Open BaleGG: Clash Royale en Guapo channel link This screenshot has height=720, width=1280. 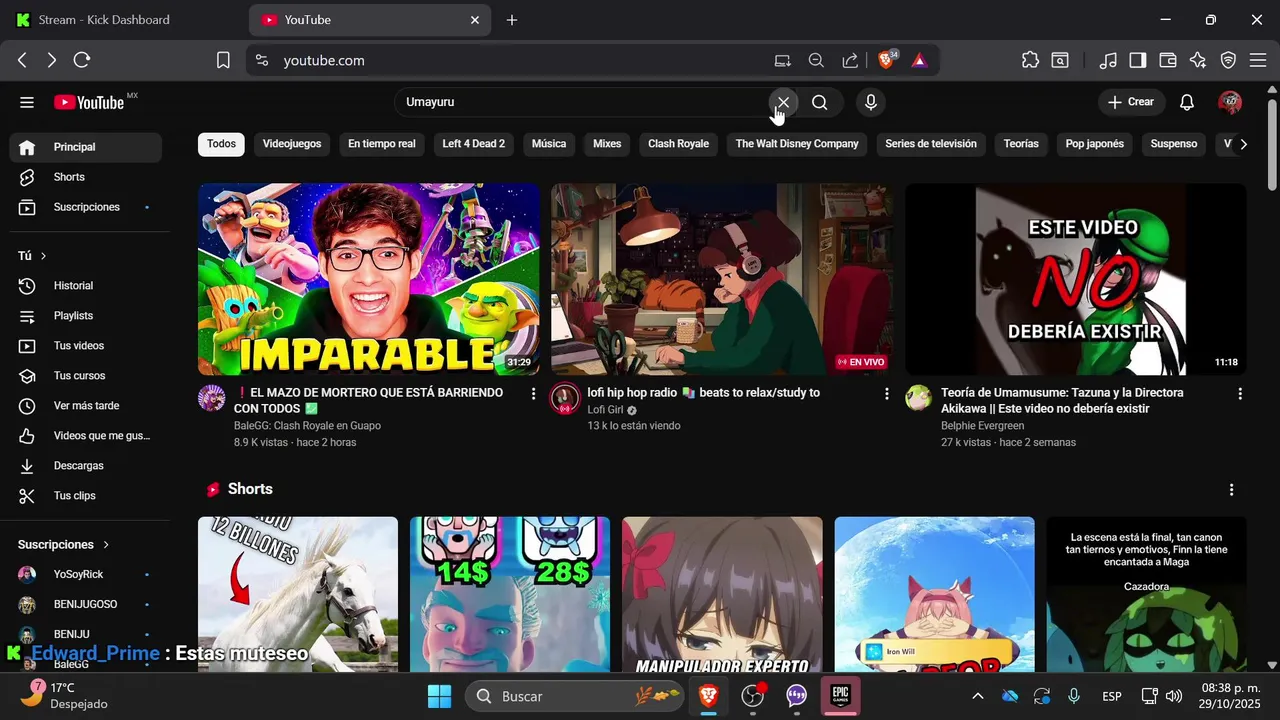pyautogui.click(x=307, y=426)
